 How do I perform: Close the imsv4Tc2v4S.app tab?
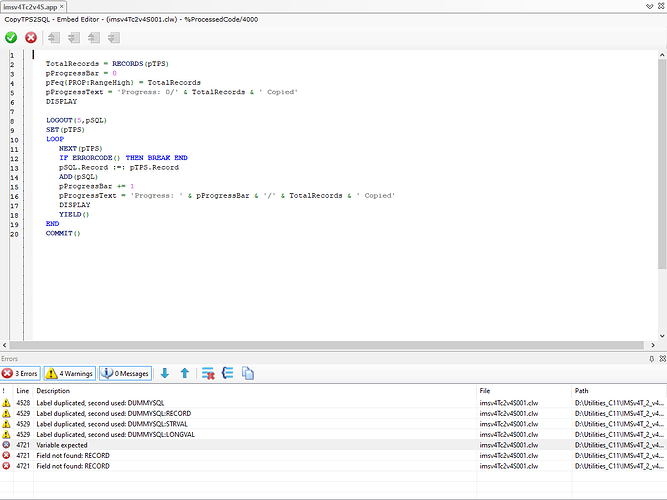point(62,7)
